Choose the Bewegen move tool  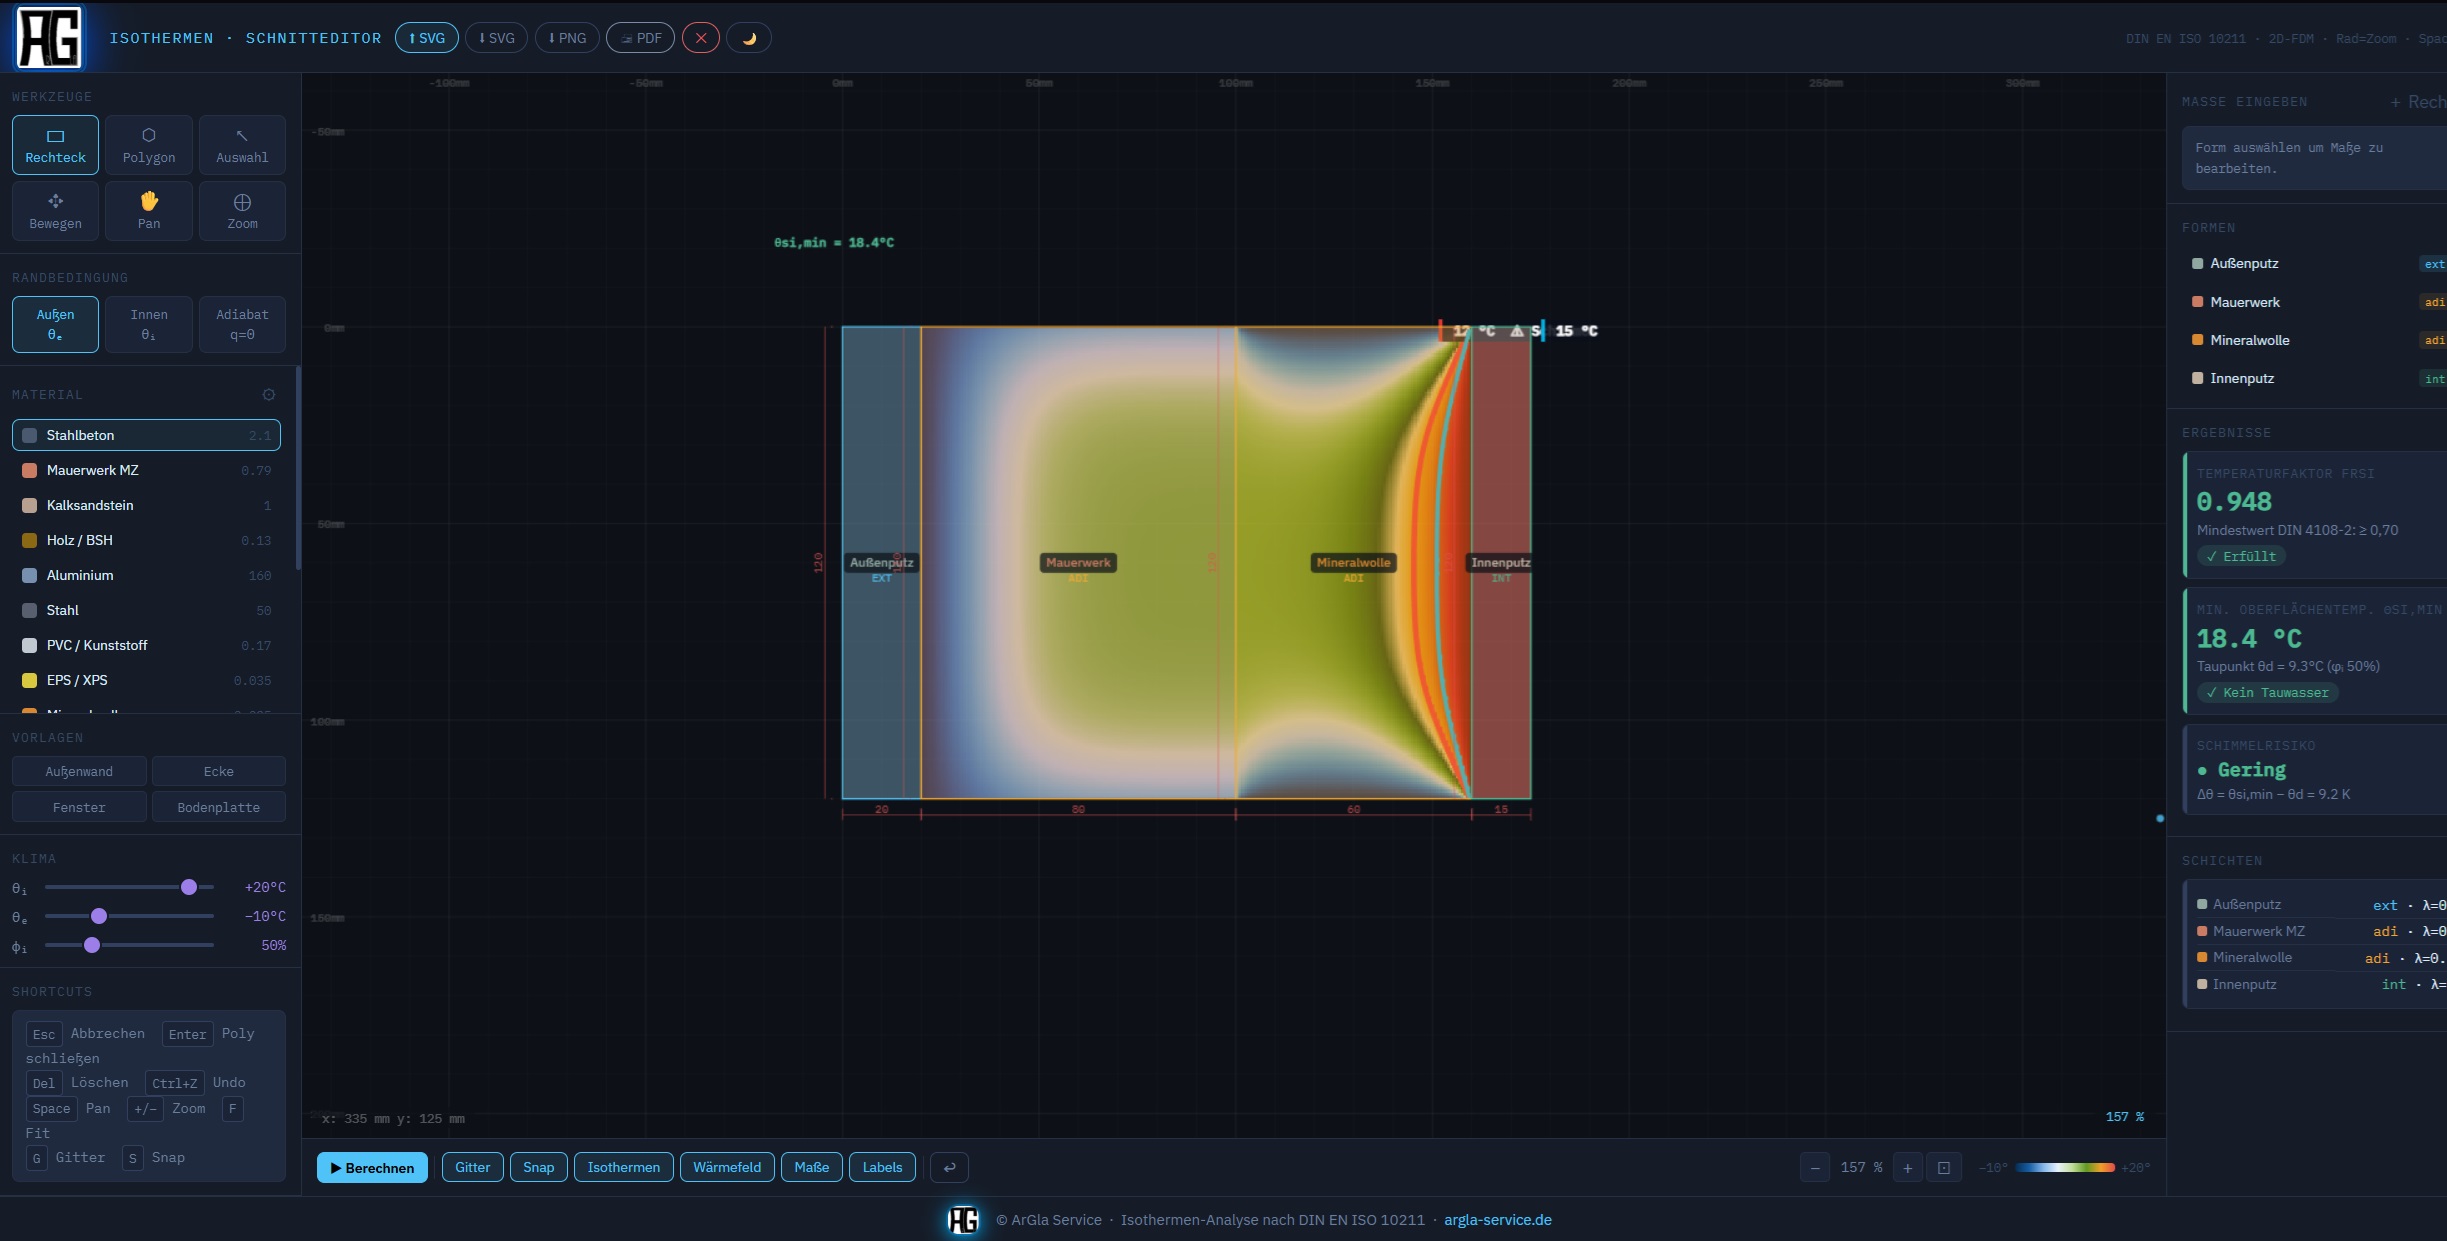click(55, 211)
